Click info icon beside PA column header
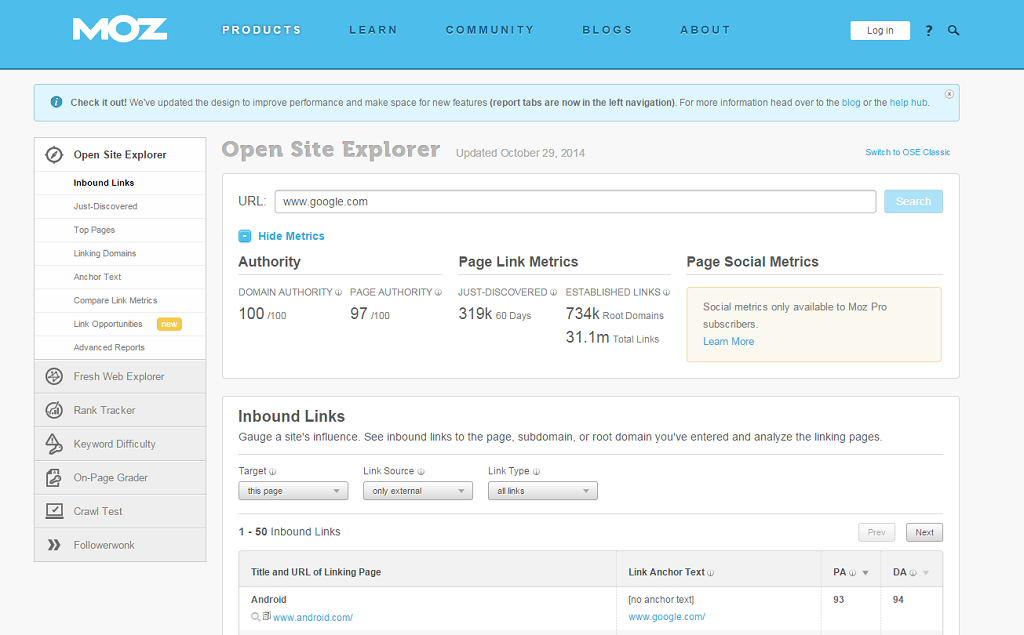The height and width of the screenshot is (635, 1024). [852, 573]
